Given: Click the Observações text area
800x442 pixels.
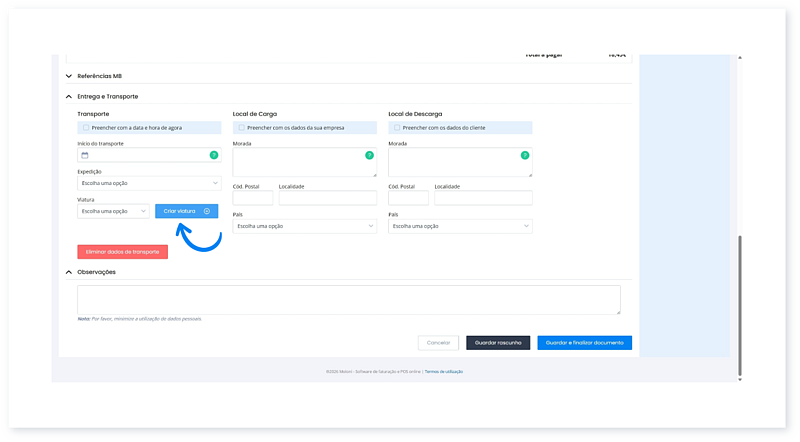Looking at the screenshot, I should pos(348,300).
